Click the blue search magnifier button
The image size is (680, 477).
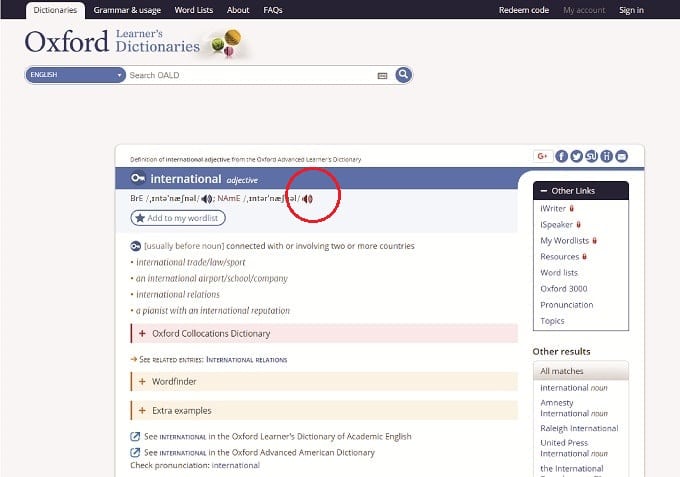403,75
